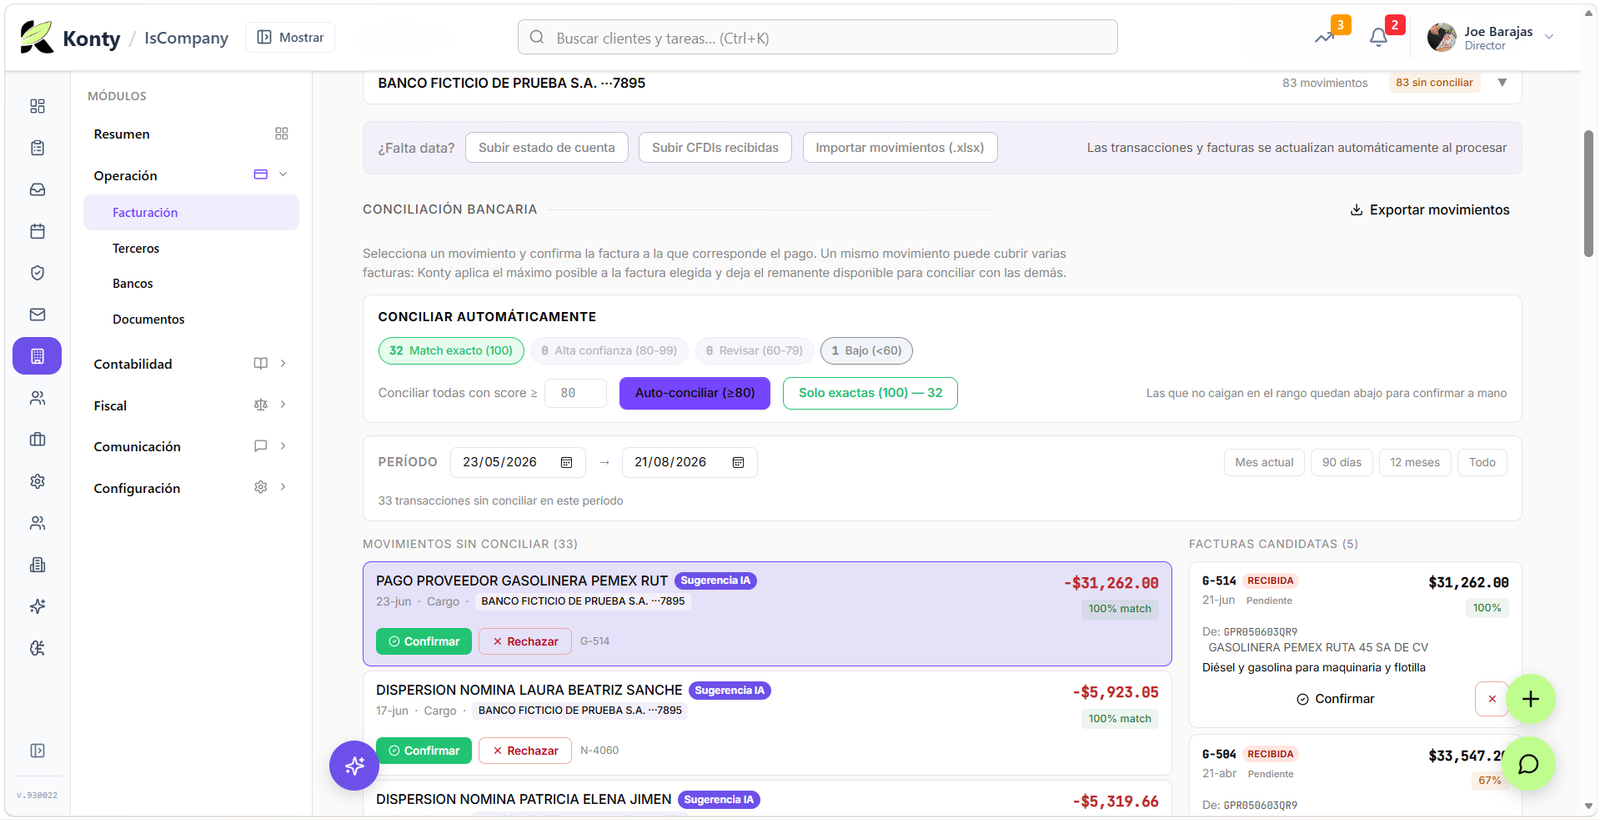Click Subir CFDIs recibidas
The width and height of the screenshot is (1600, 820).
(715, 148)
